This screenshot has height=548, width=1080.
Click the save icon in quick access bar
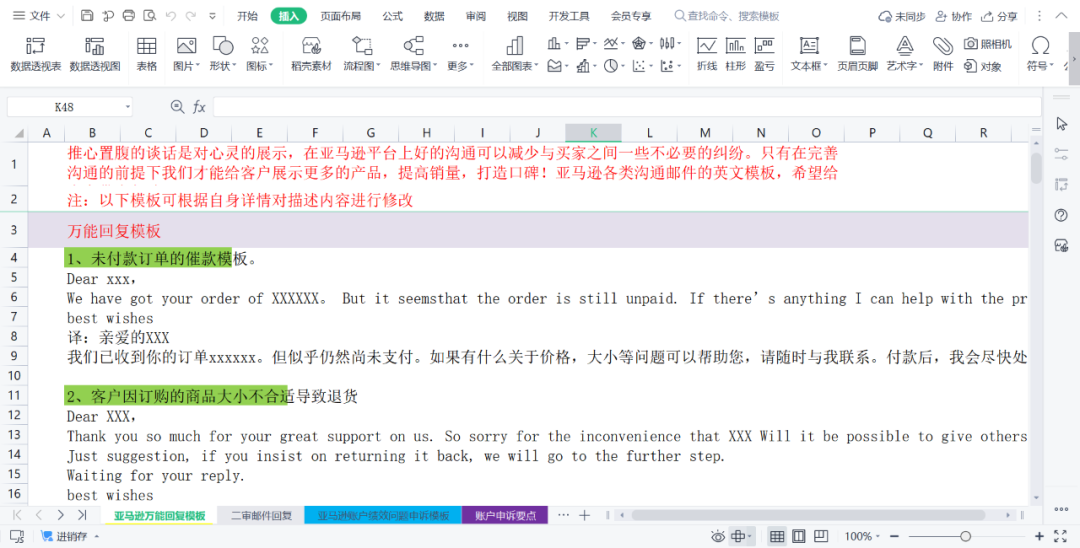click(87, 16)
